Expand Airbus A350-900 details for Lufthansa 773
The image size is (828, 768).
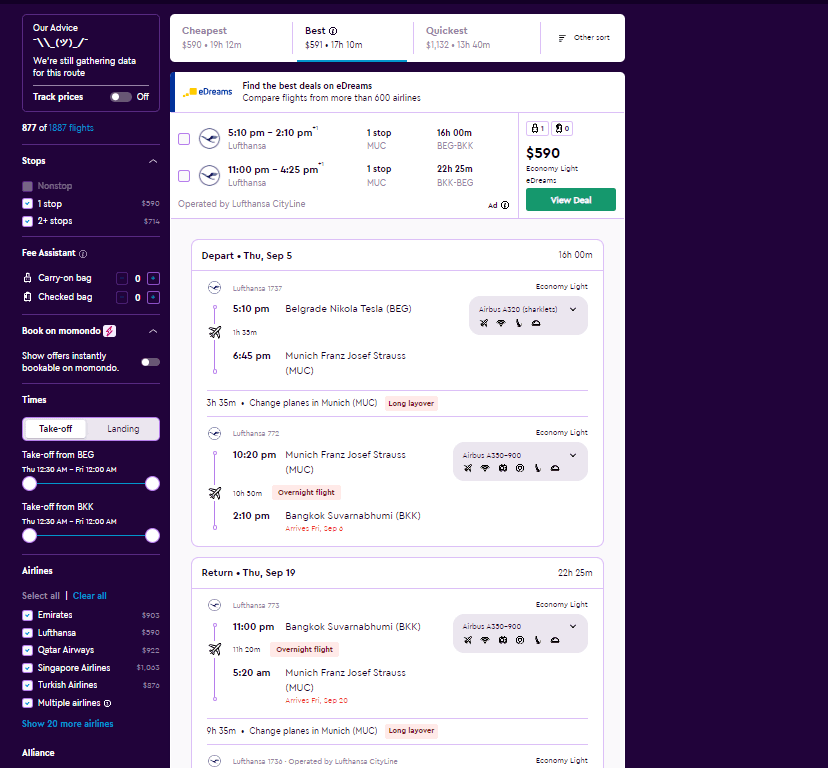pyautogui.click(x=573, y=626)
